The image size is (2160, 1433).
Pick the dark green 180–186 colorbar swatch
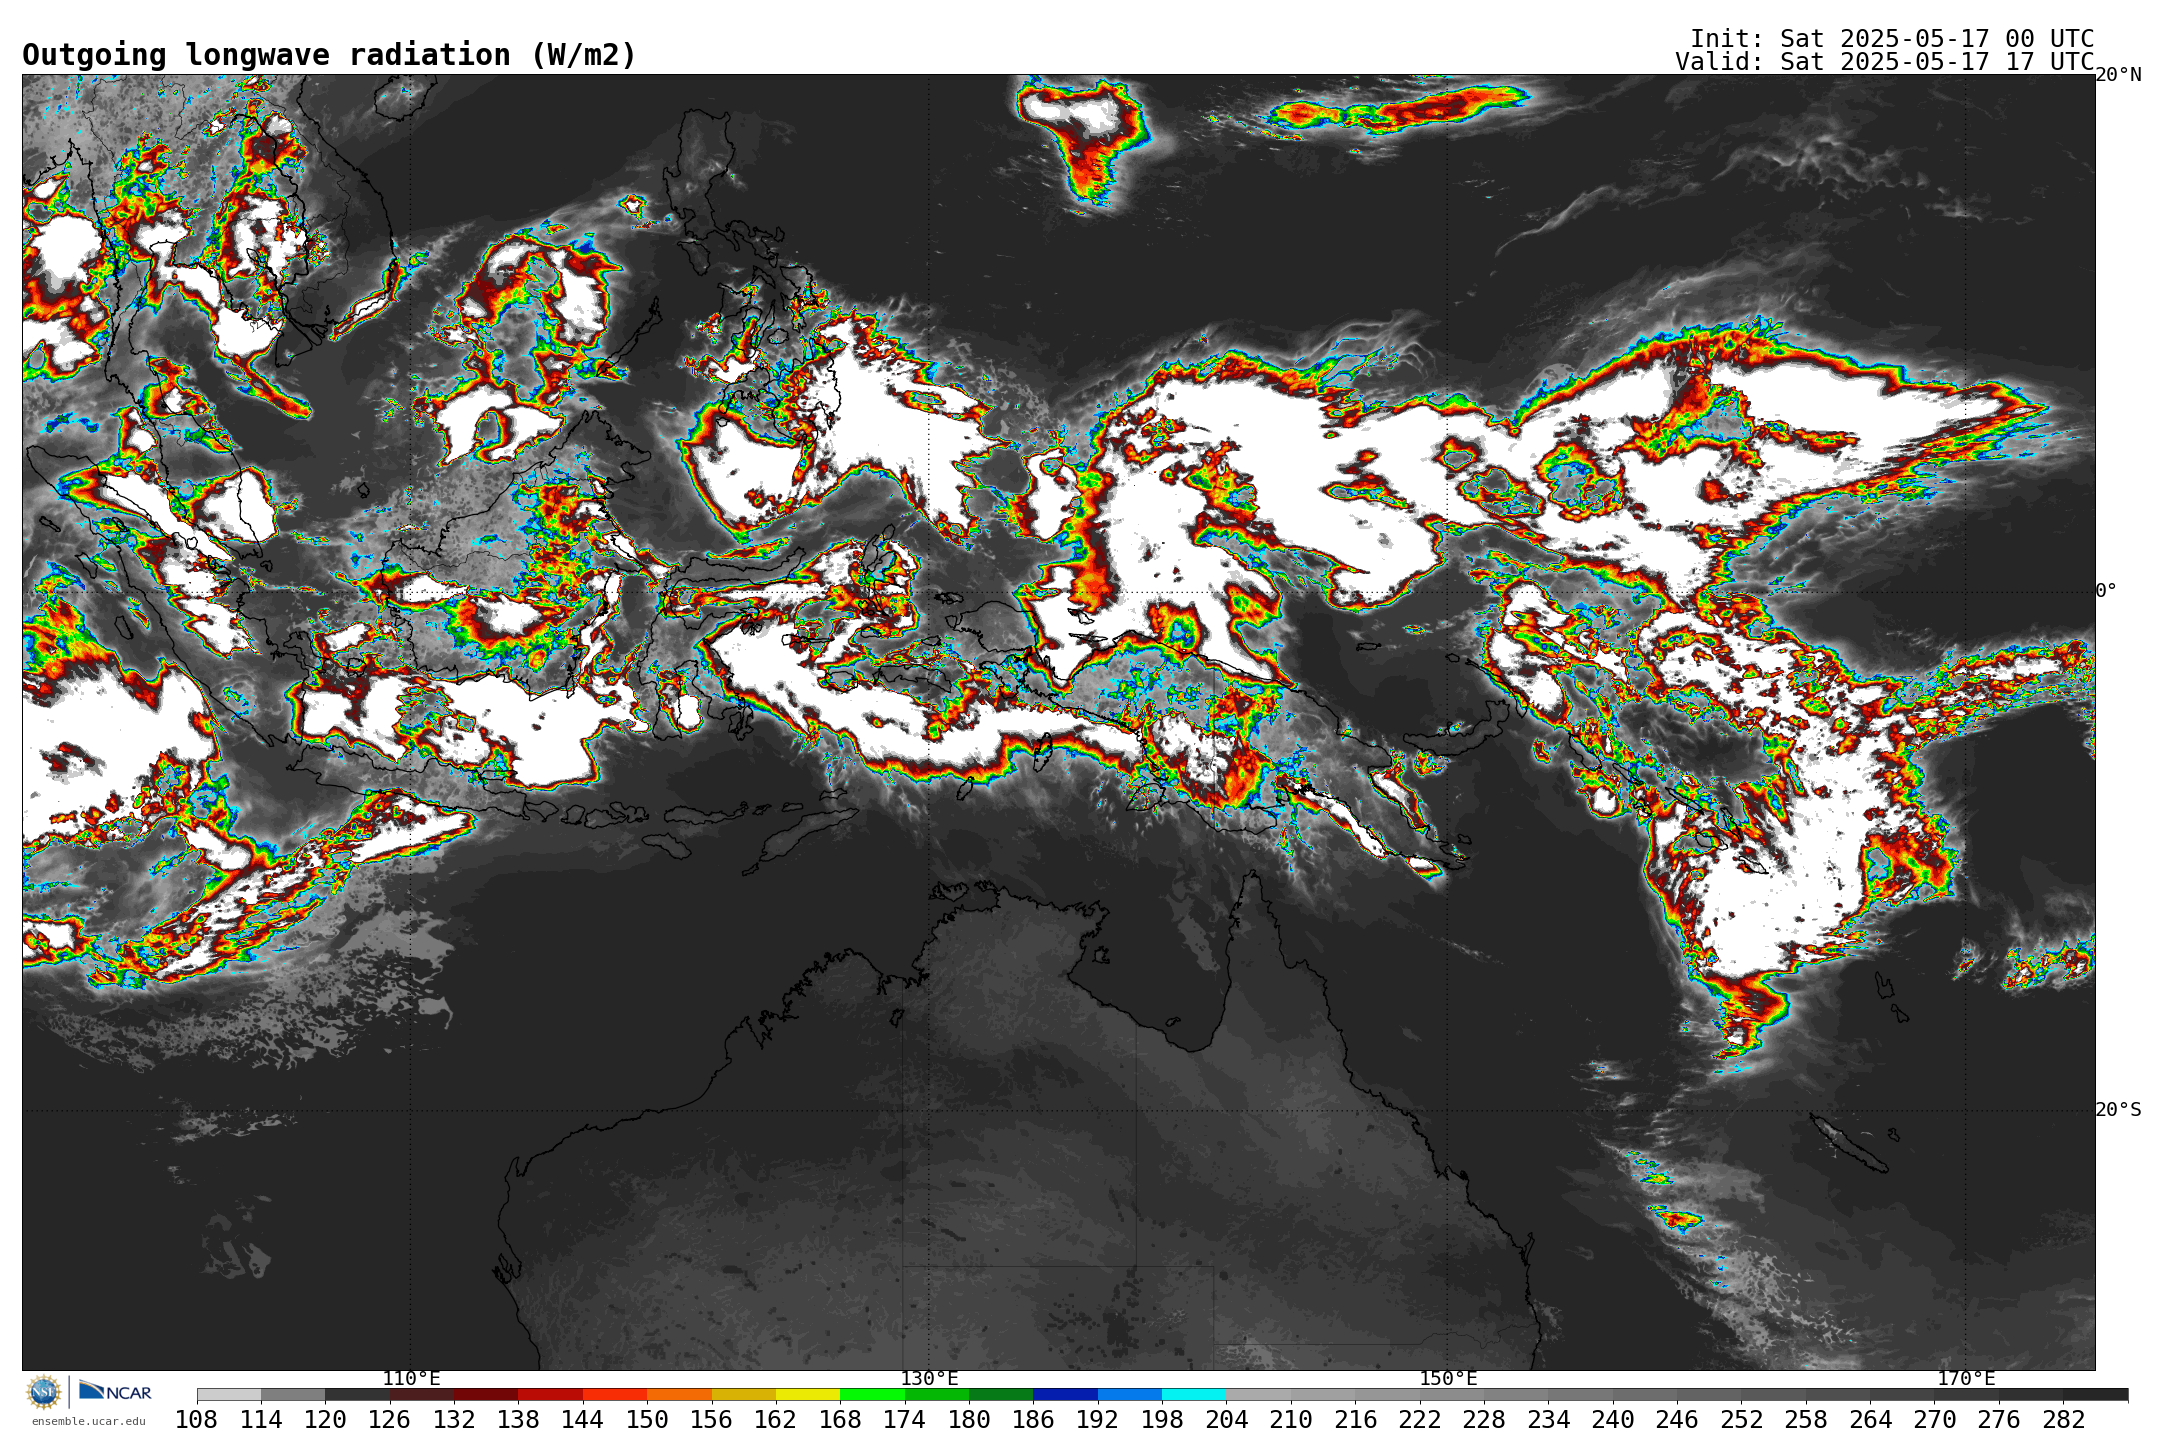click(x=1001, y=1394)
